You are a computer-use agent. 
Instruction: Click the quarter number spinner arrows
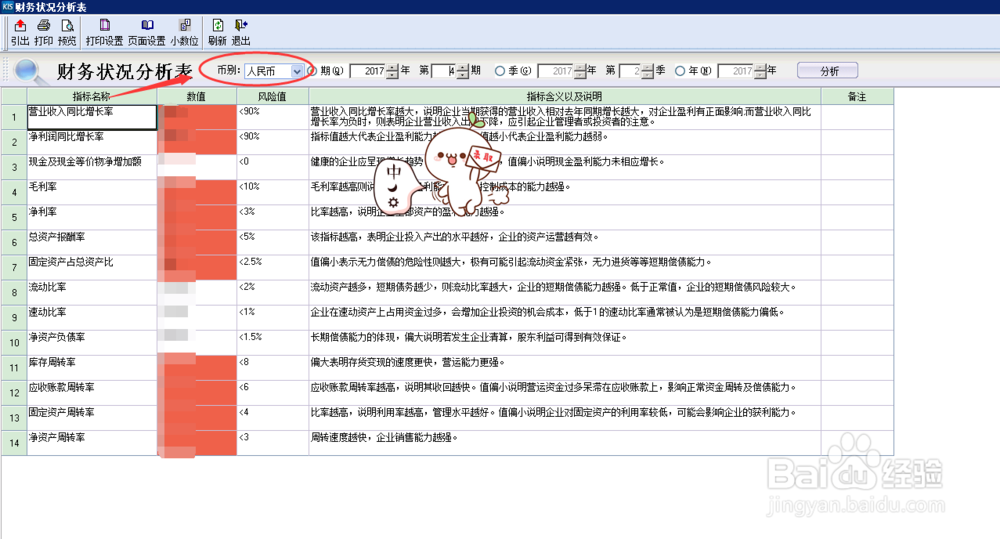coord(647,71)
